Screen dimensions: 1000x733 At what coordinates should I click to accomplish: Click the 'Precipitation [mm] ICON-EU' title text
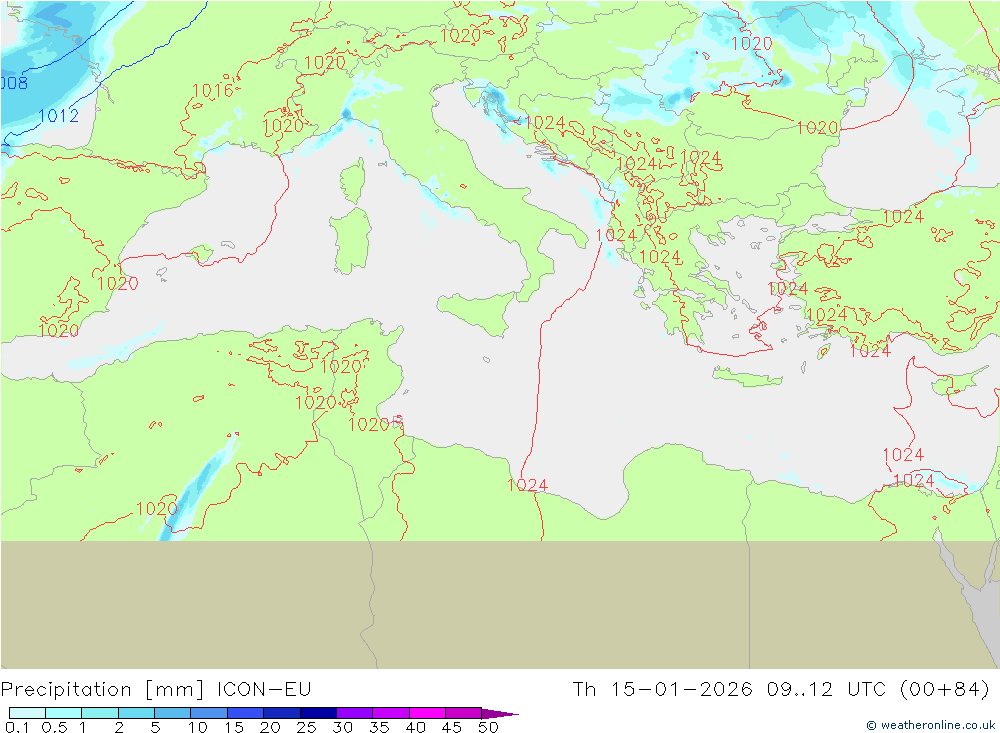156,690
